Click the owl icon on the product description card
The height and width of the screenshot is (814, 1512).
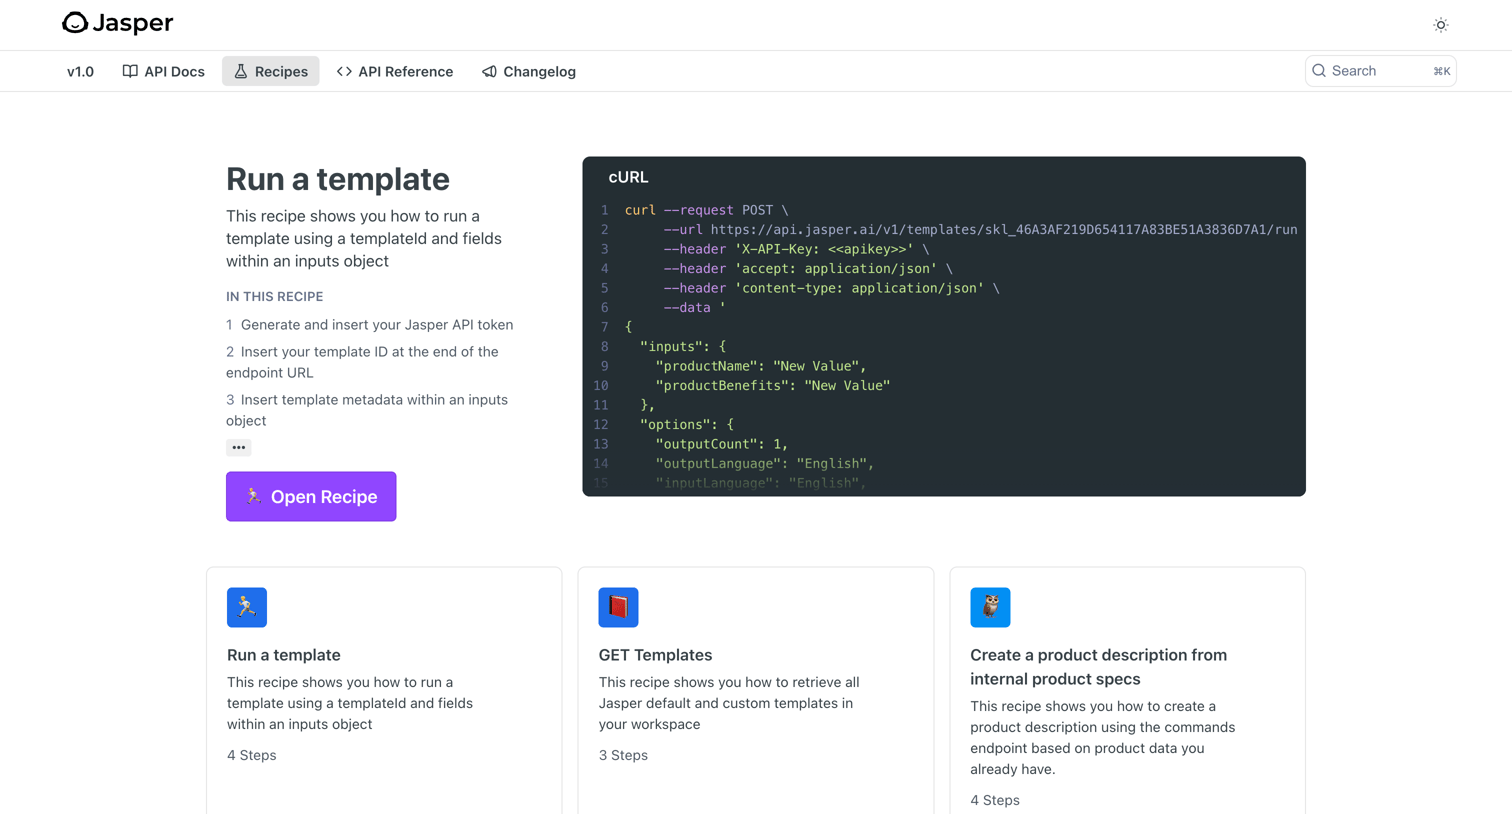pyautogui.click(x=990, y=607)
